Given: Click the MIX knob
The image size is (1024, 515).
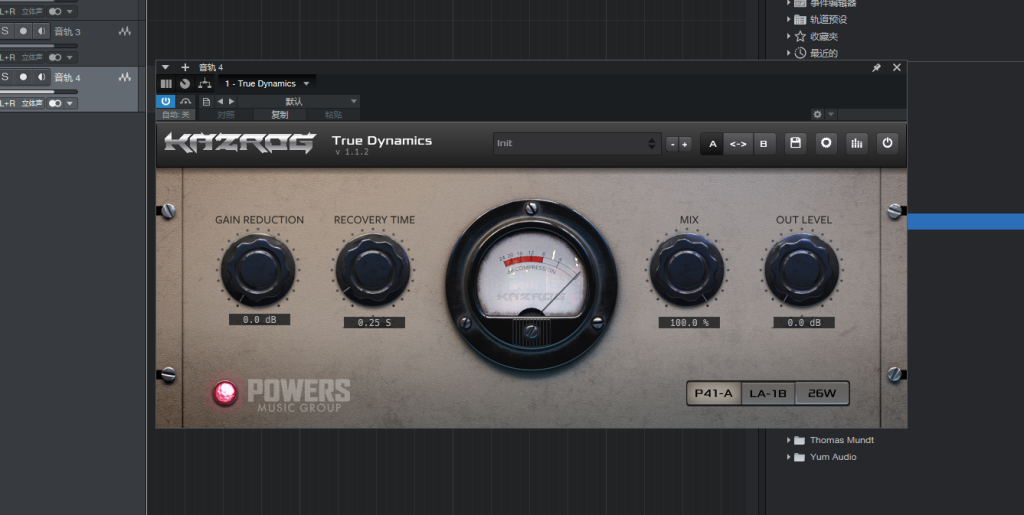Looking at the screenshot, I should click(x=687, y=270).
